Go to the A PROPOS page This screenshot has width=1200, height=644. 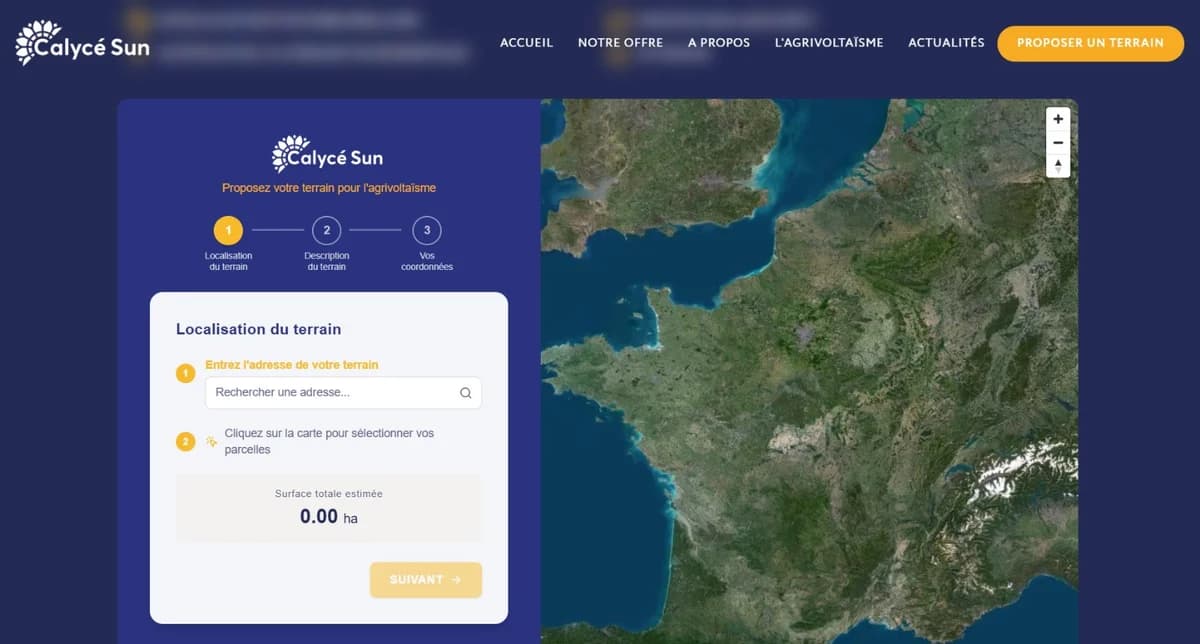click(719, 43)
